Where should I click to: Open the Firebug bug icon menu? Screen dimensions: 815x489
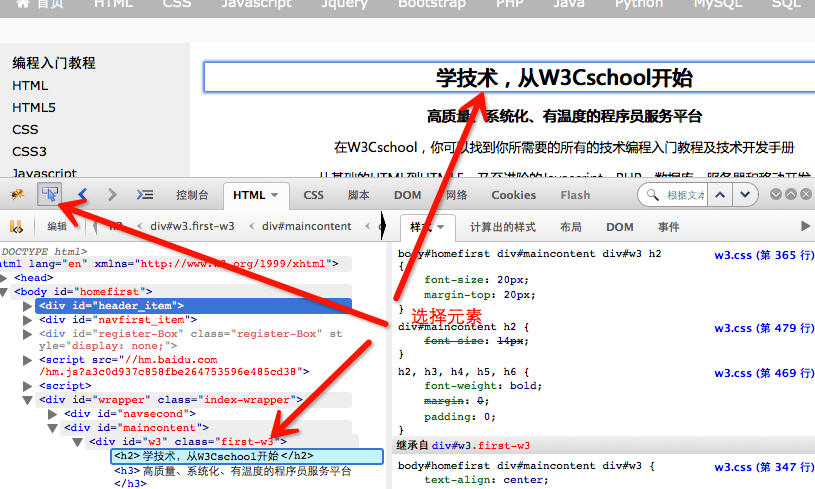[x=17, y=195]
